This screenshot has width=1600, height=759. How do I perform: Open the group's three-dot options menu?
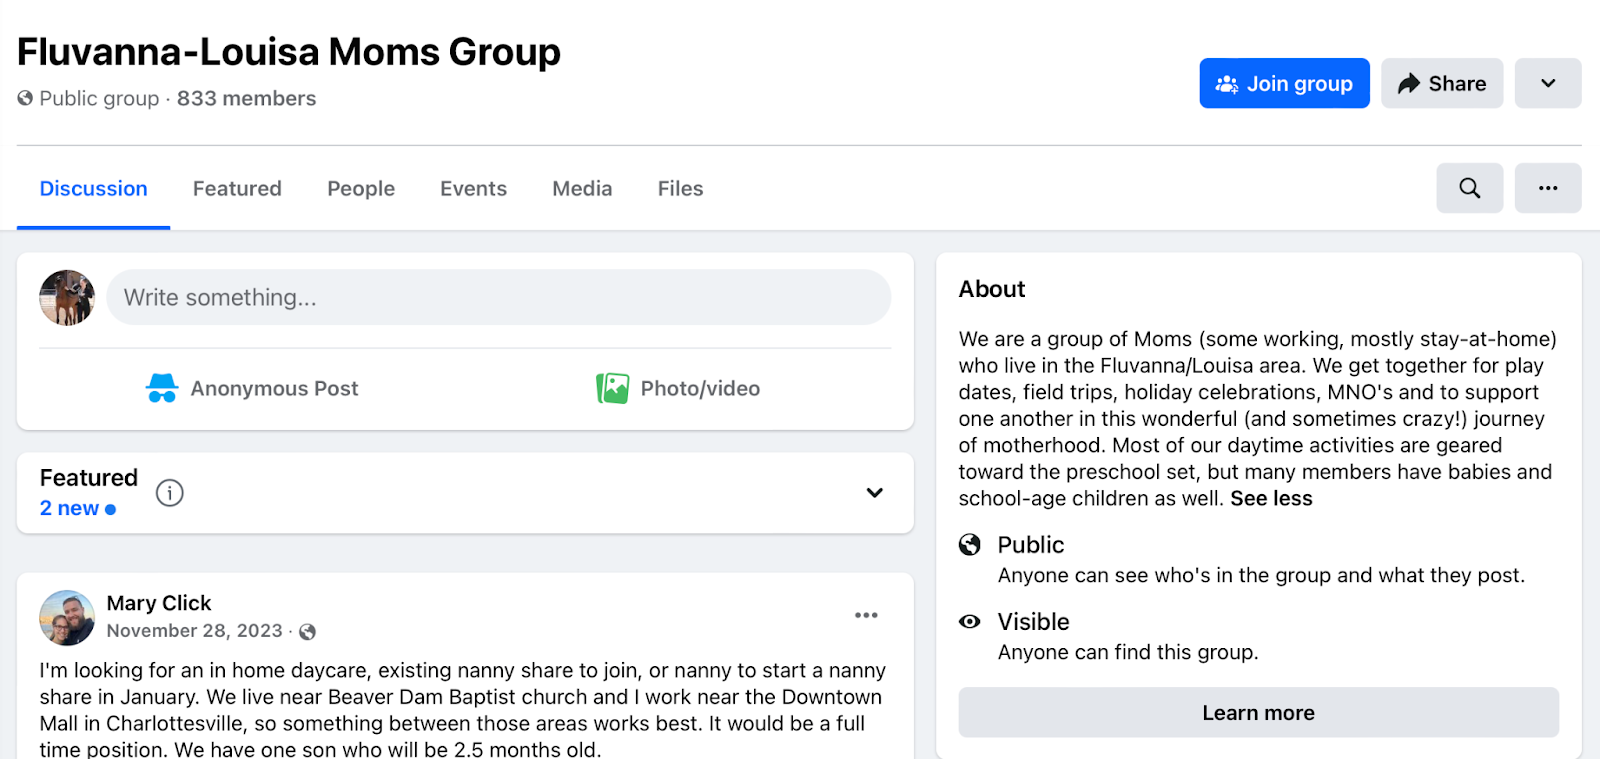click(1547, 188)
